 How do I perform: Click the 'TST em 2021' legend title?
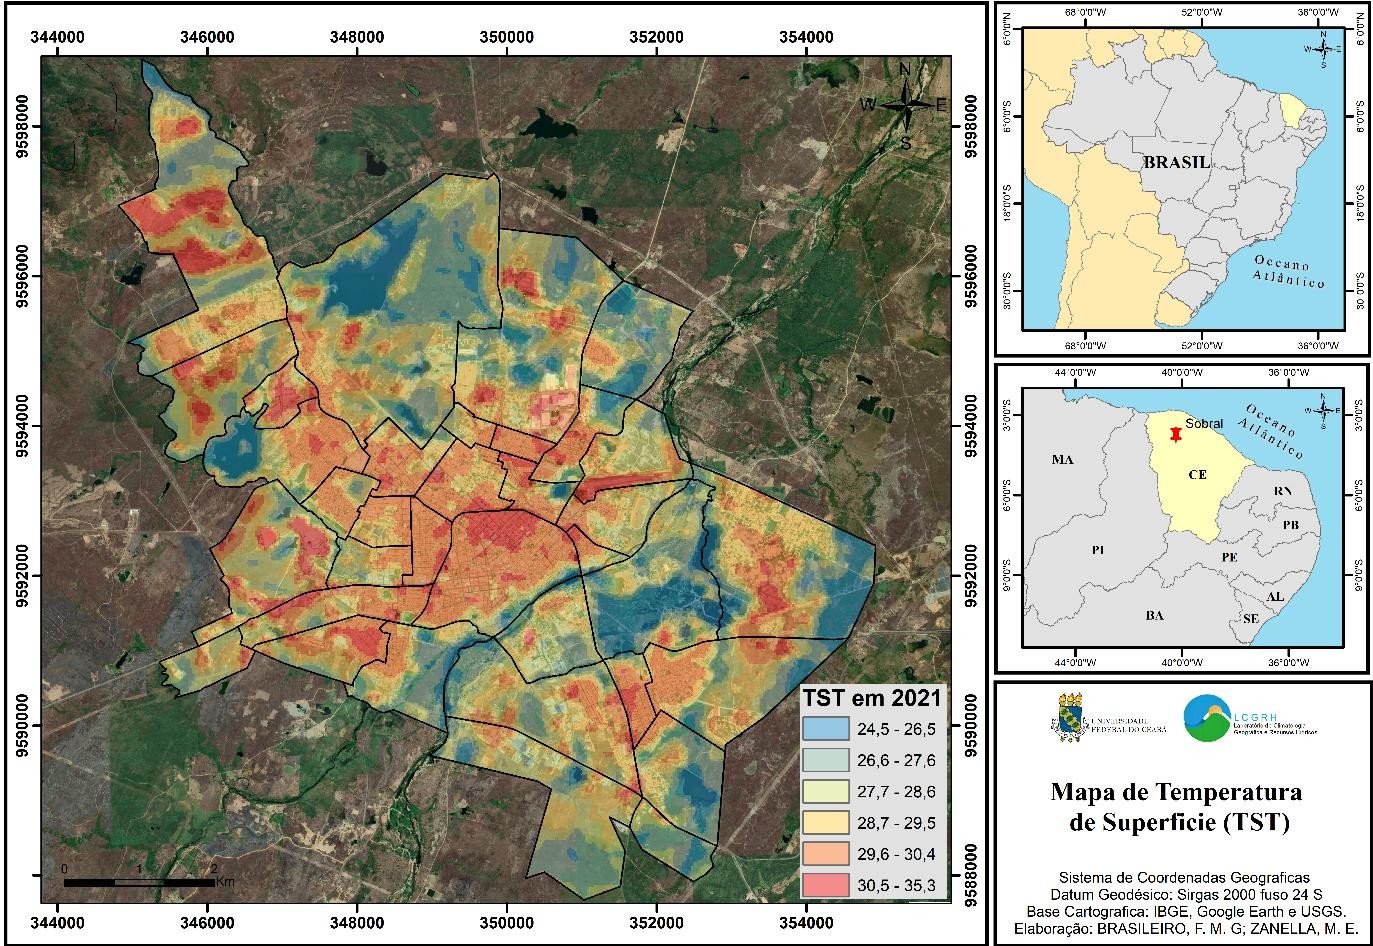coord(872,698)
